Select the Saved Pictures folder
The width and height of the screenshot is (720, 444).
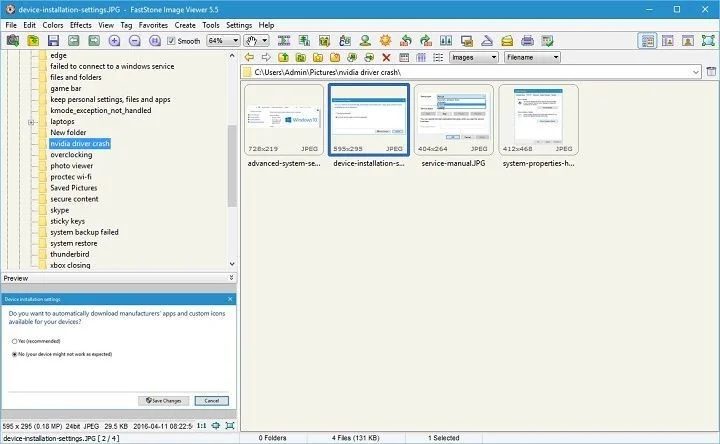pos(73,188)
